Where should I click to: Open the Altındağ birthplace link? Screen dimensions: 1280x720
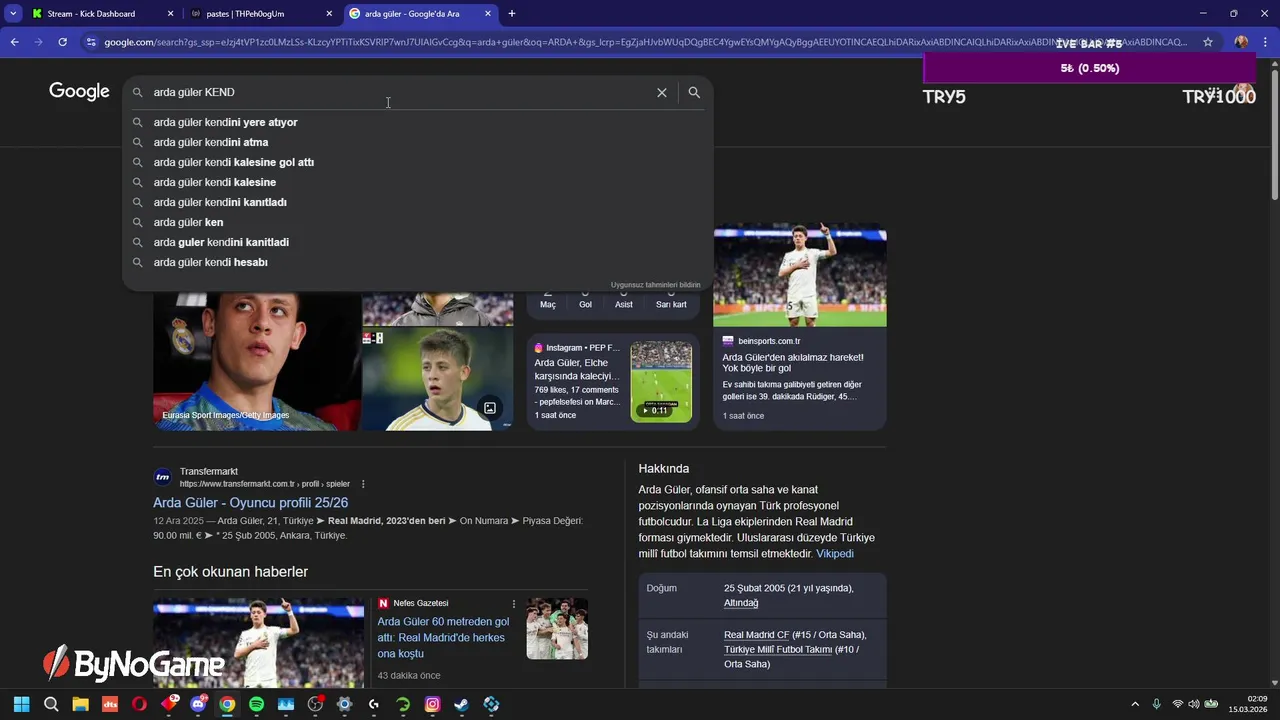[741, 603]
